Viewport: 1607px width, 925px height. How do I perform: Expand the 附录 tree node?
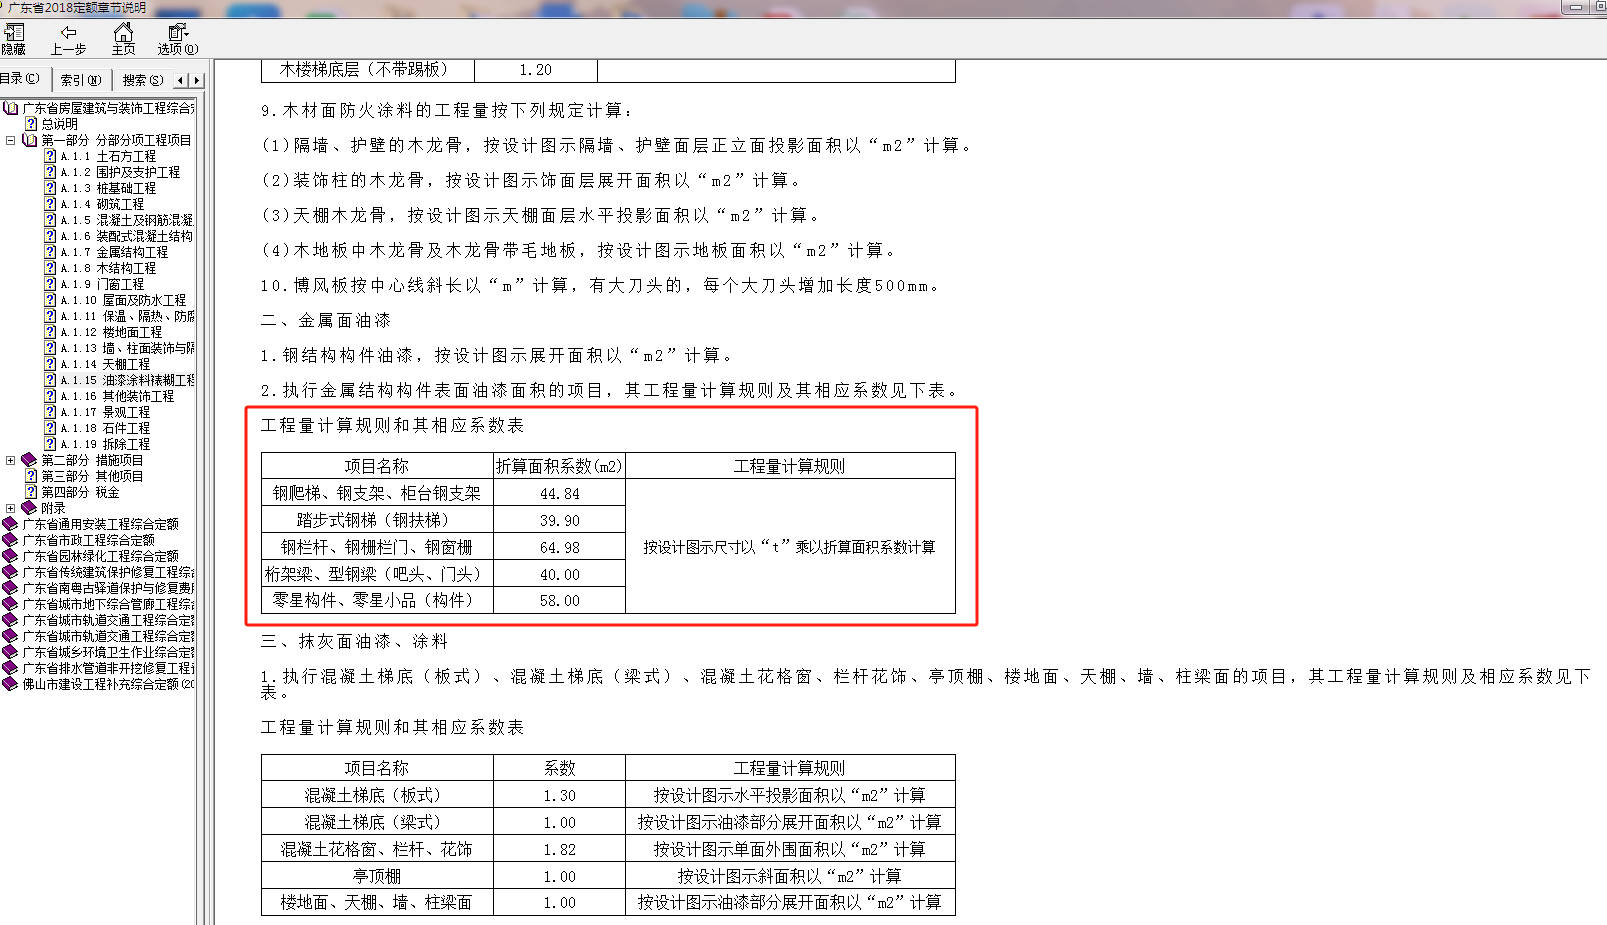(10, 508)
